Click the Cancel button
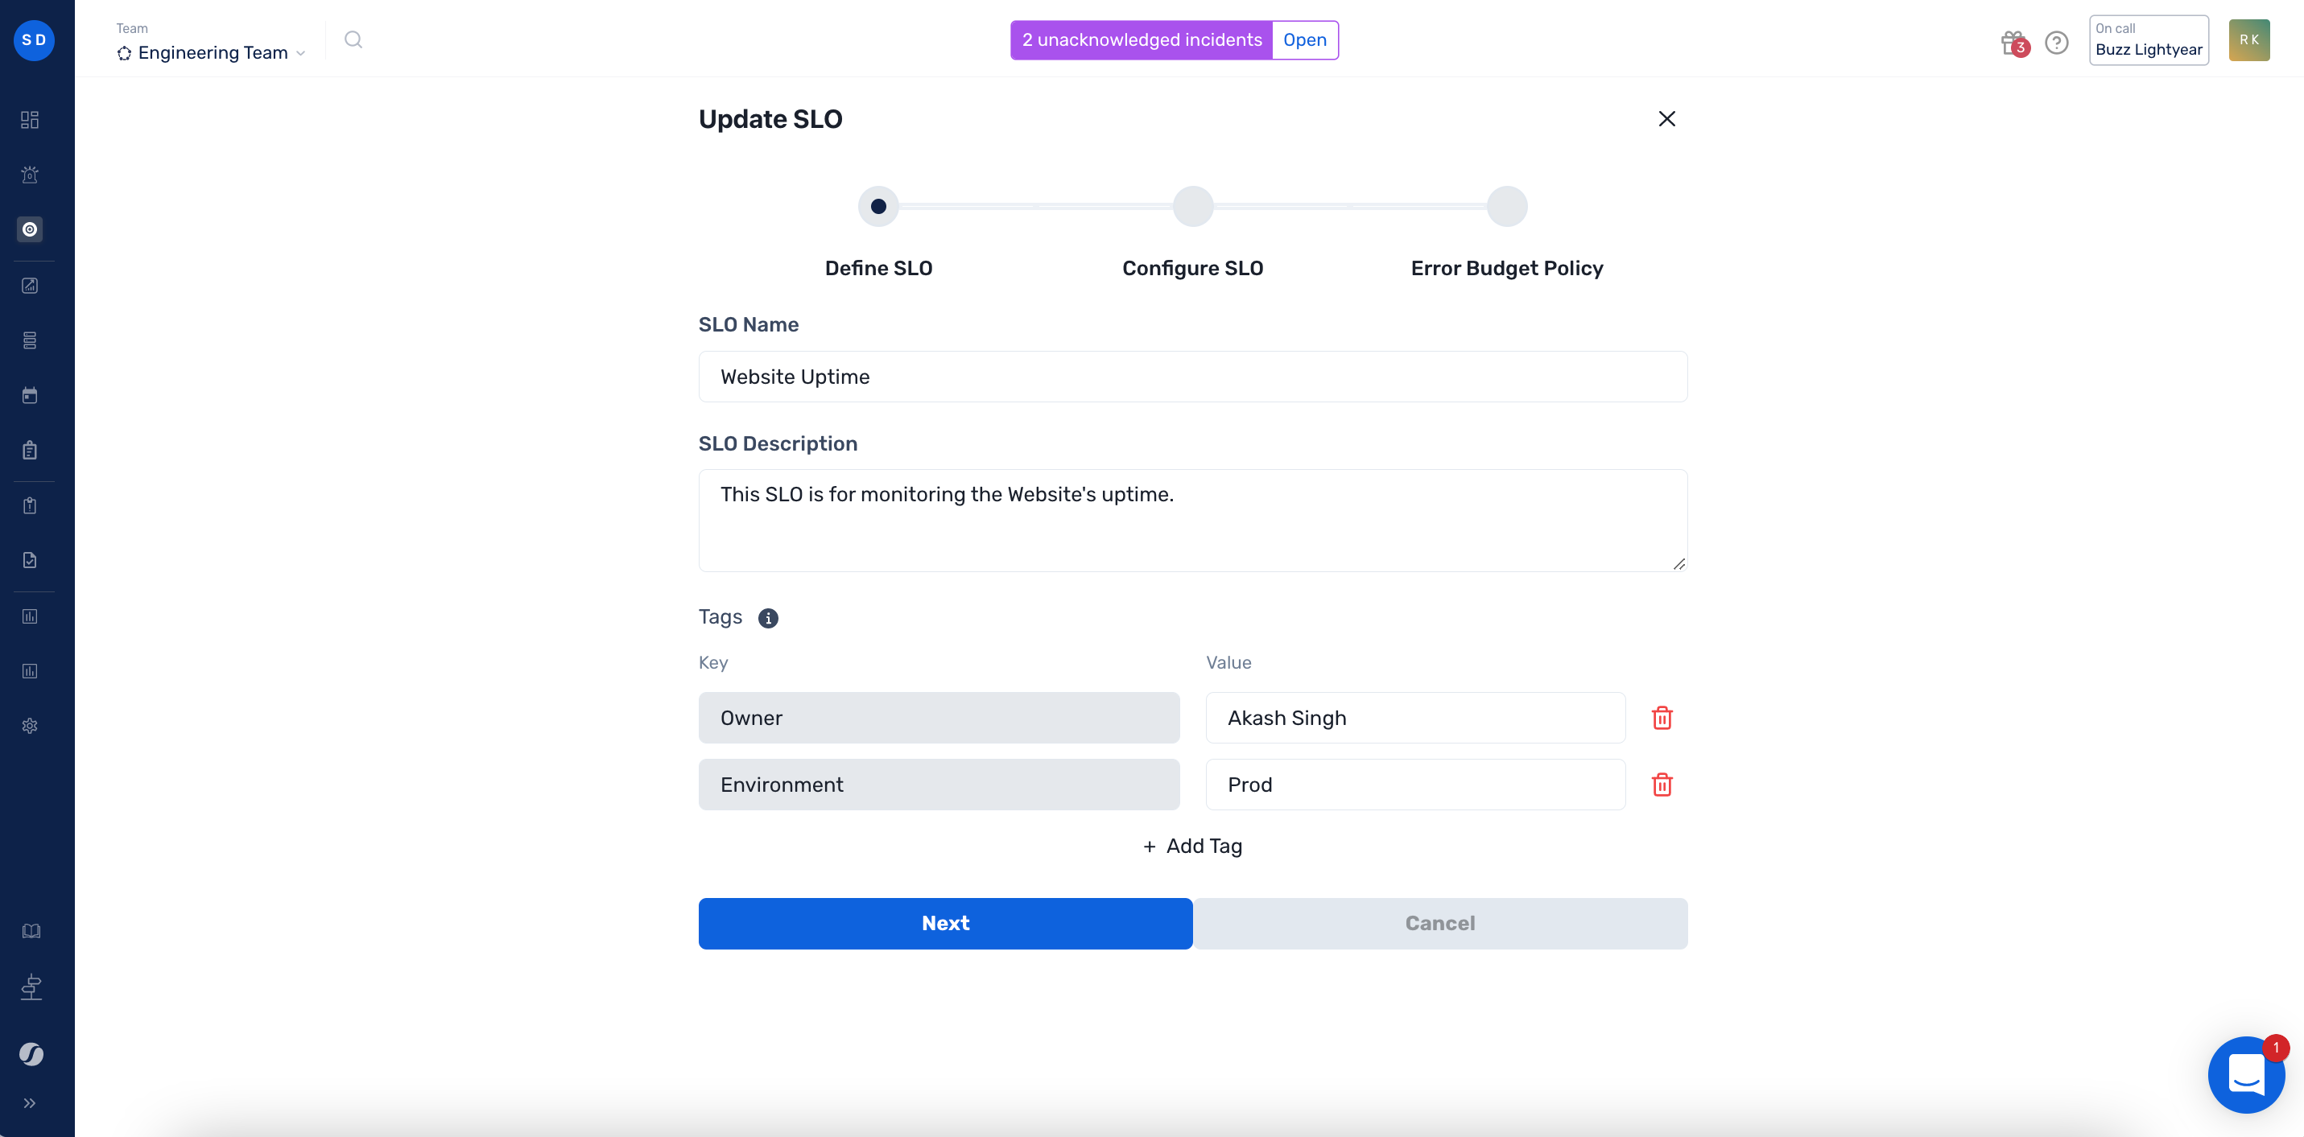Screen dimensions: 2304x1137 point(1440,924)
